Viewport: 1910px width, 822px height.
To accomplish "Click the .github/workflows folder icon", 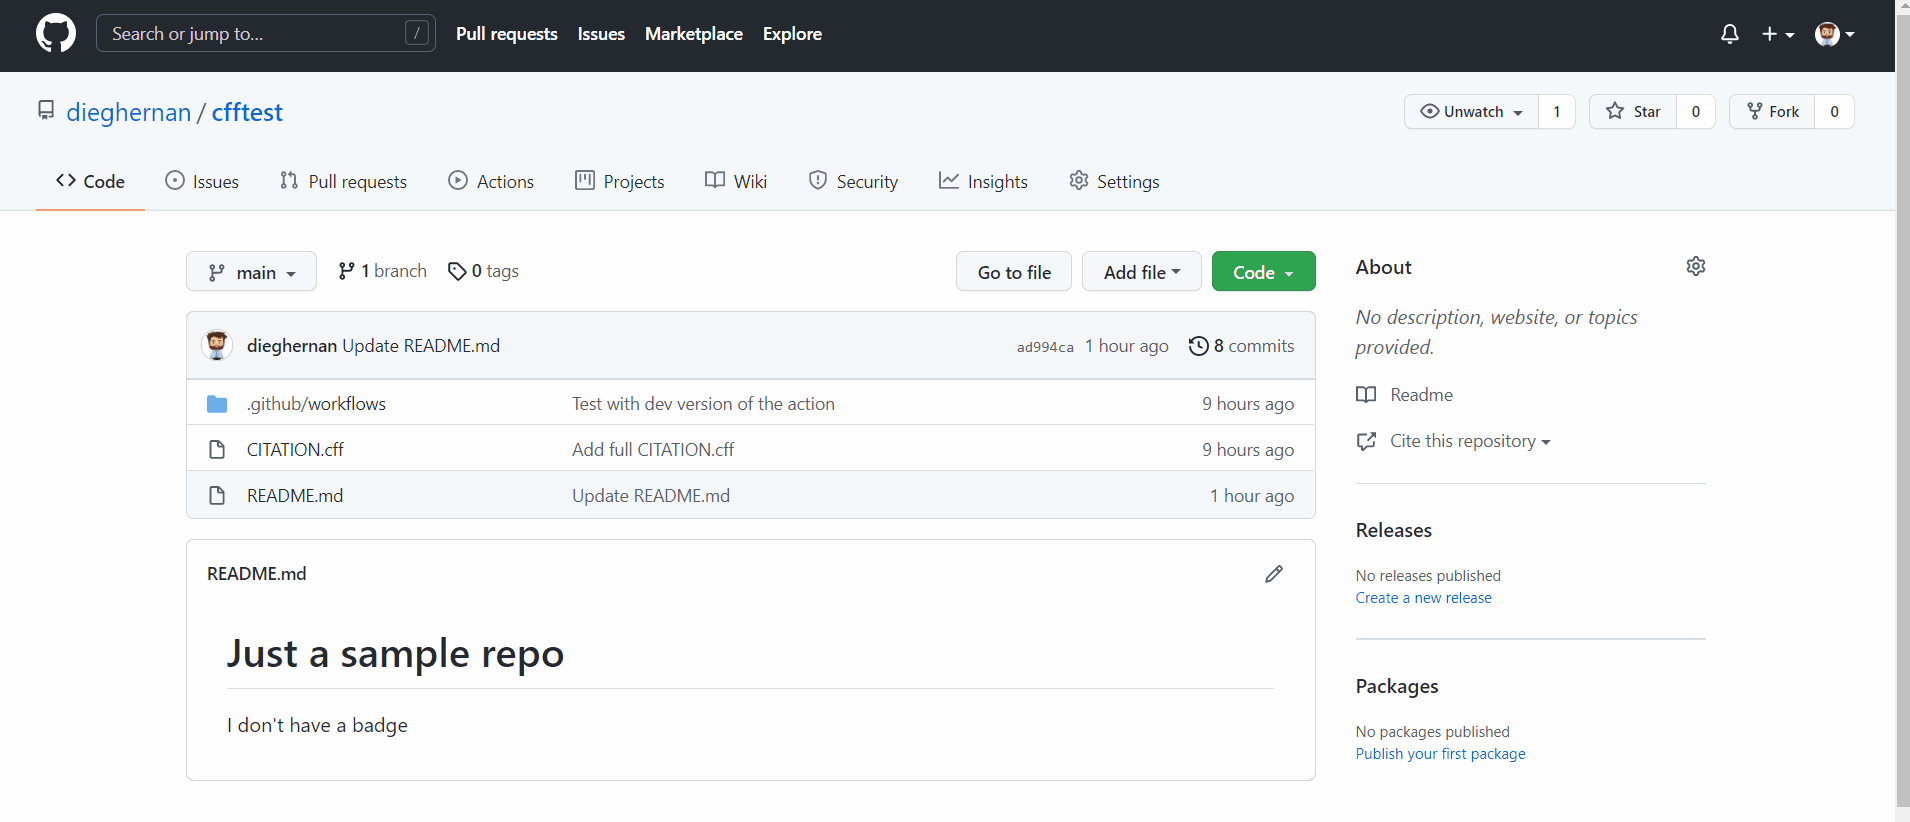I will click(217, 404).
